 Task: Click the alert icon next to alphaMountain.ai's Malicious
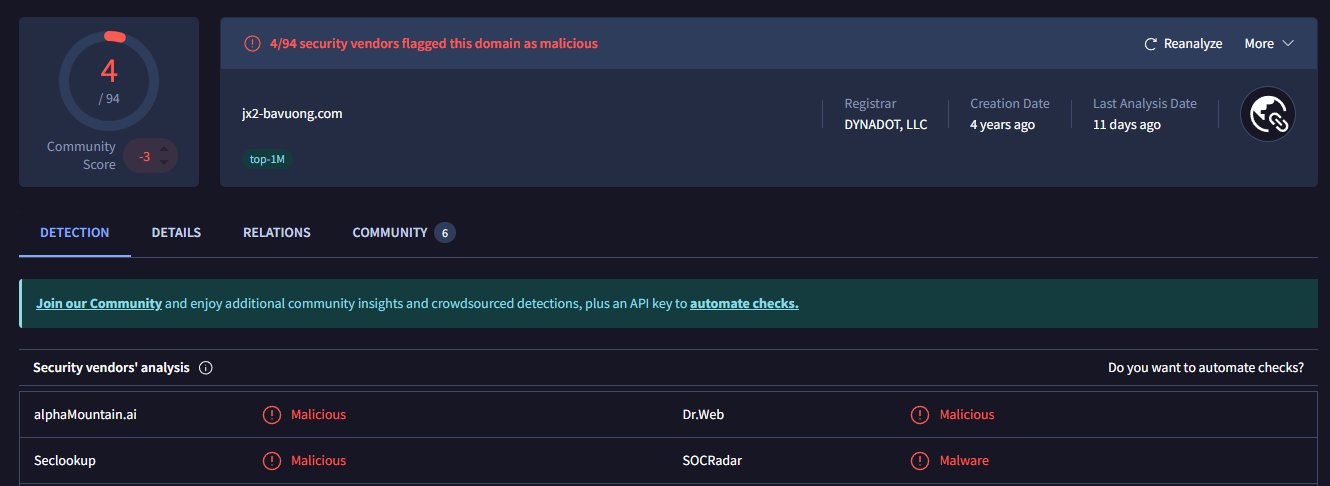(x=272, y=415)
